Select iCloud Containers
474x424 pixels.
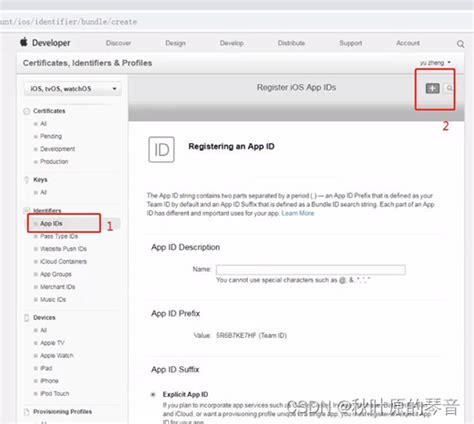point(63,262)
